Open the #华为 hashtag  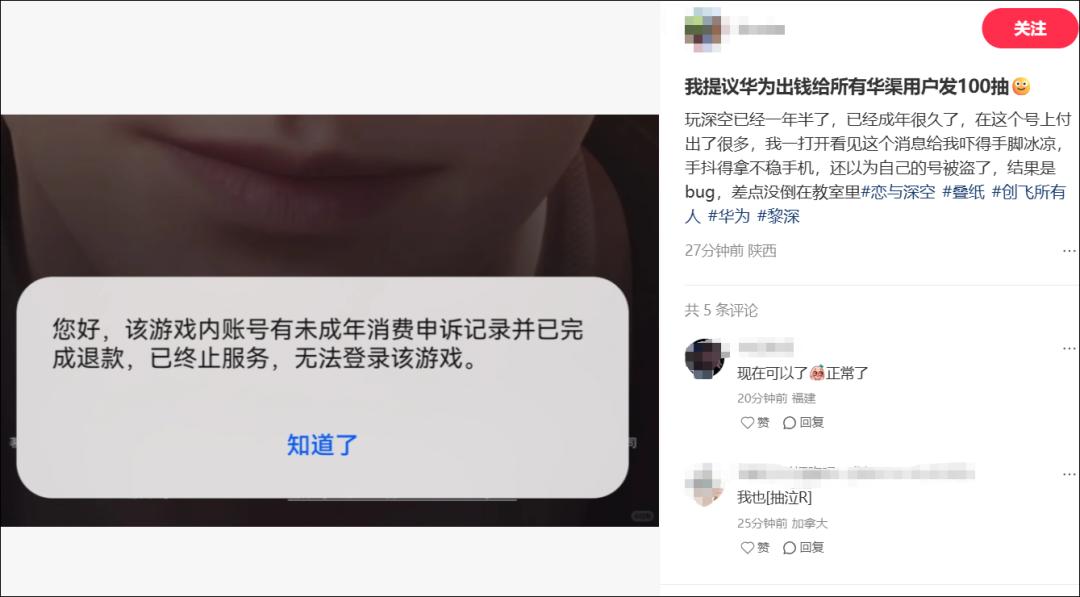point(728,216)
